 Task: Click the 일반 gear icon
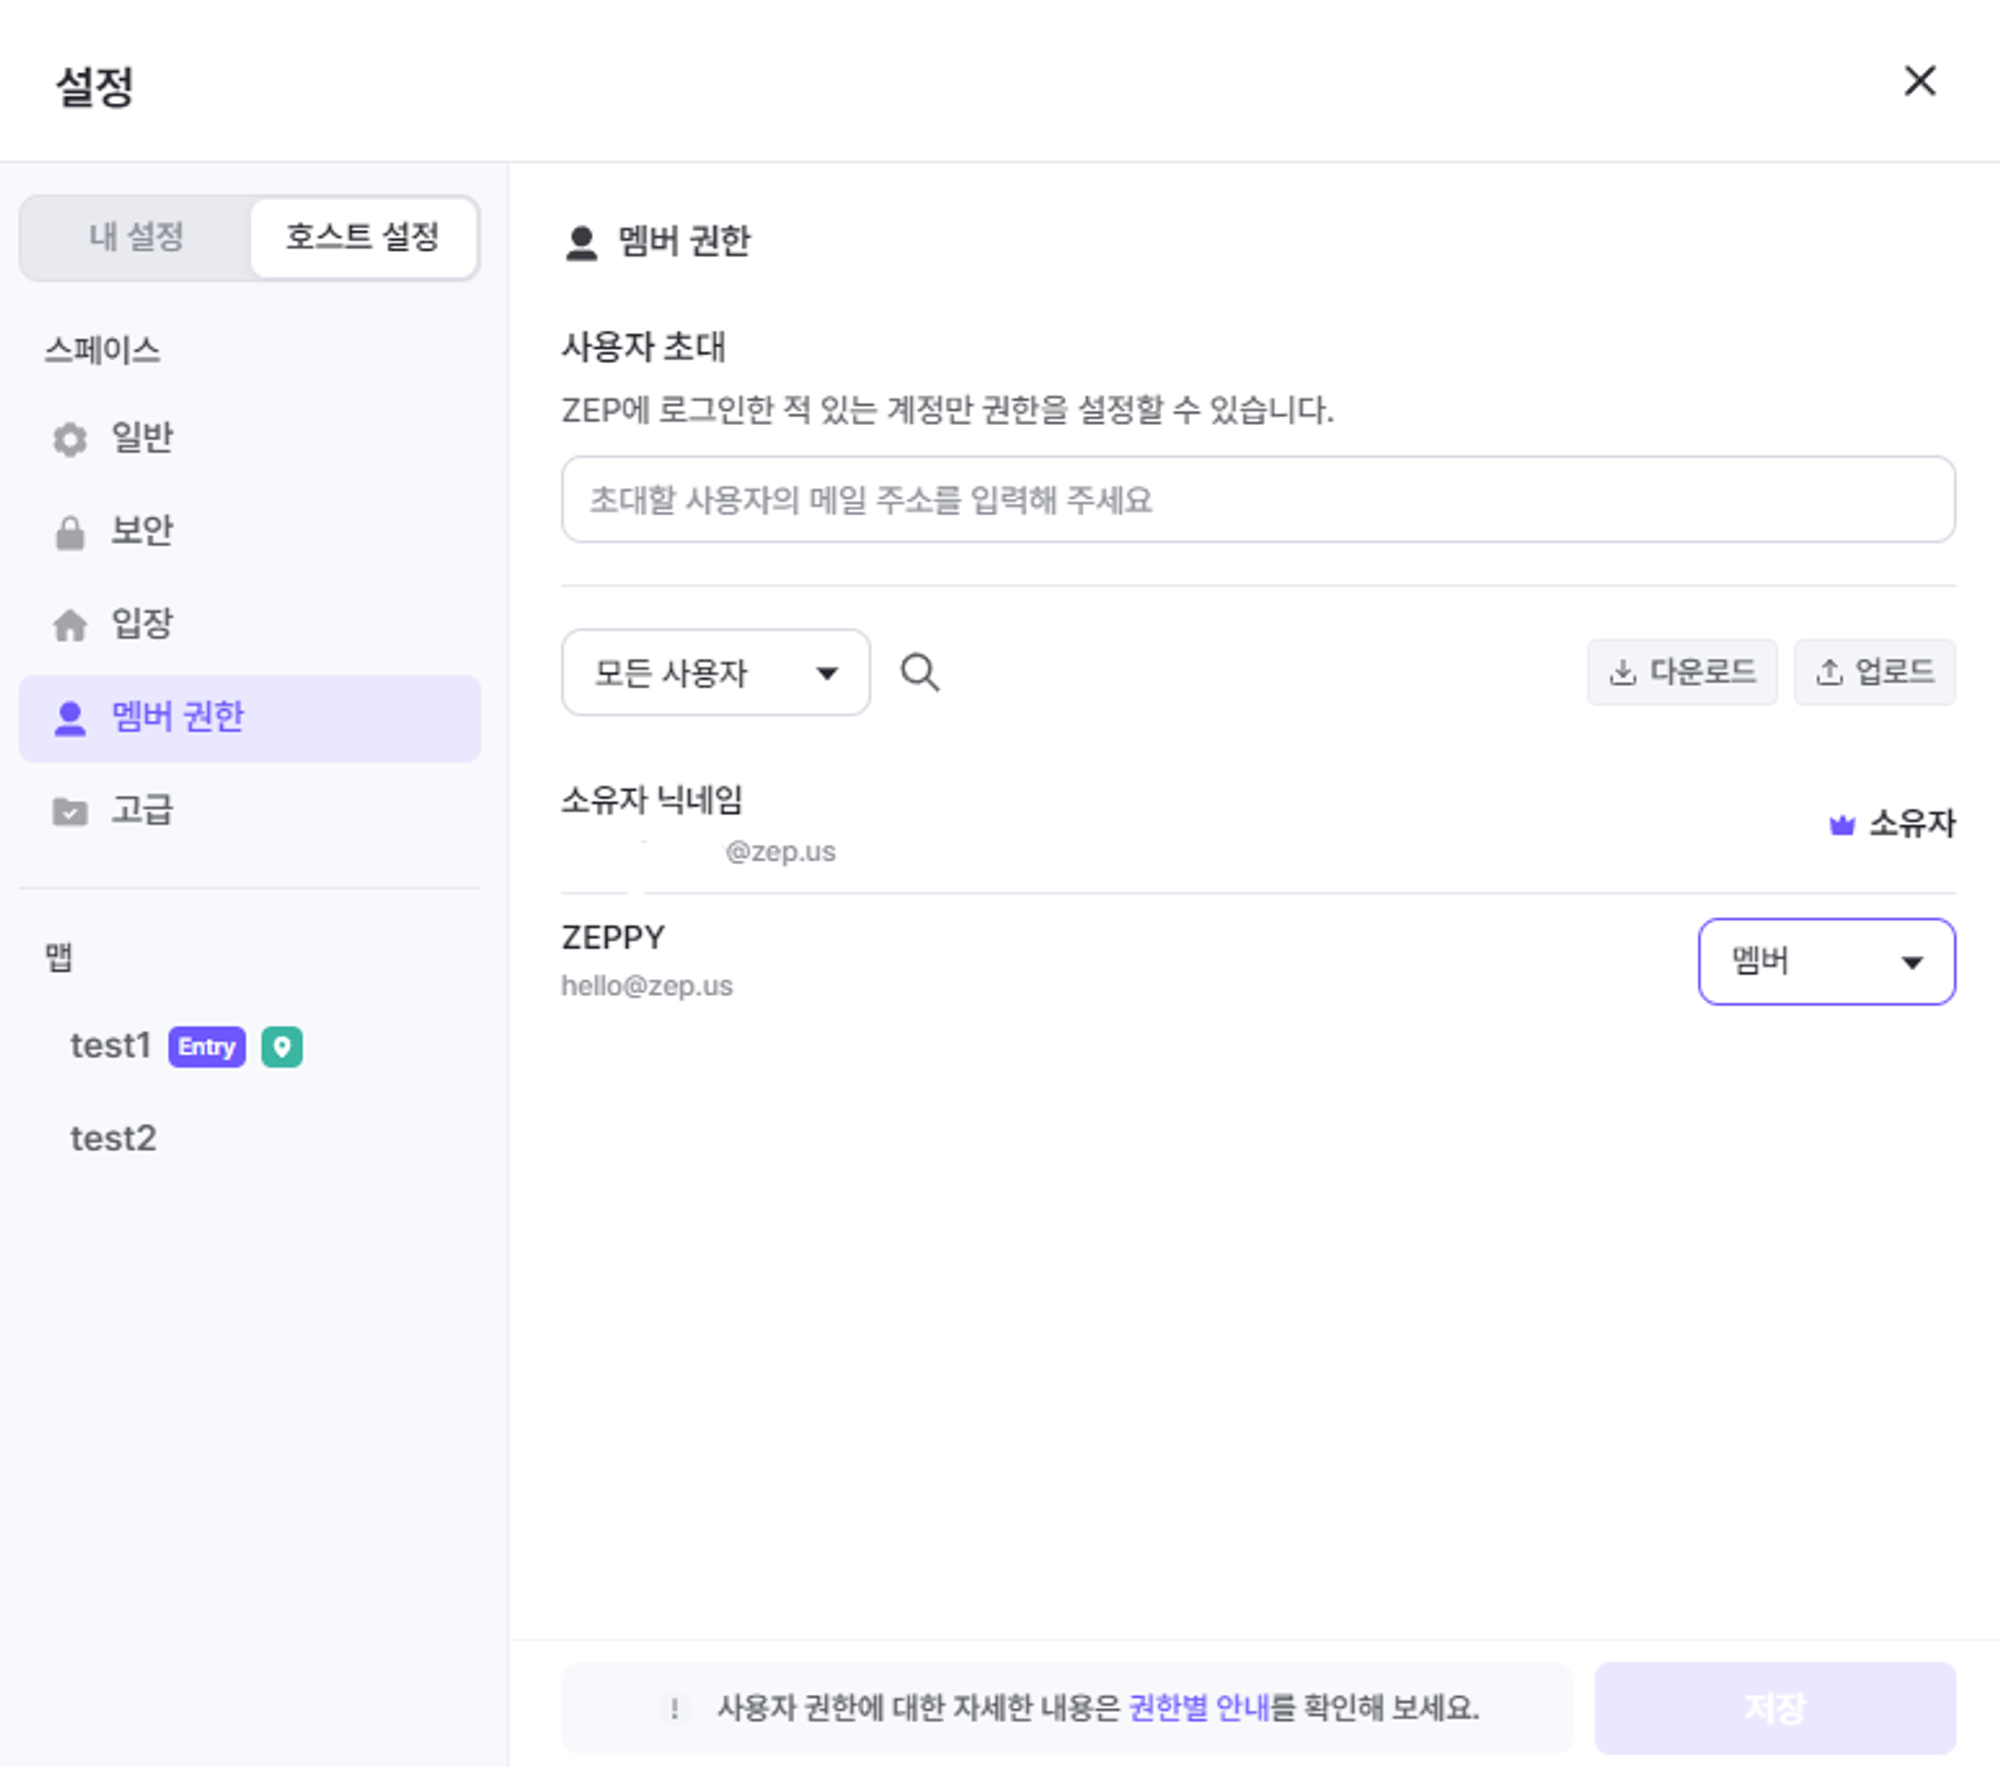pyautogui.click(x=70, y=439)
